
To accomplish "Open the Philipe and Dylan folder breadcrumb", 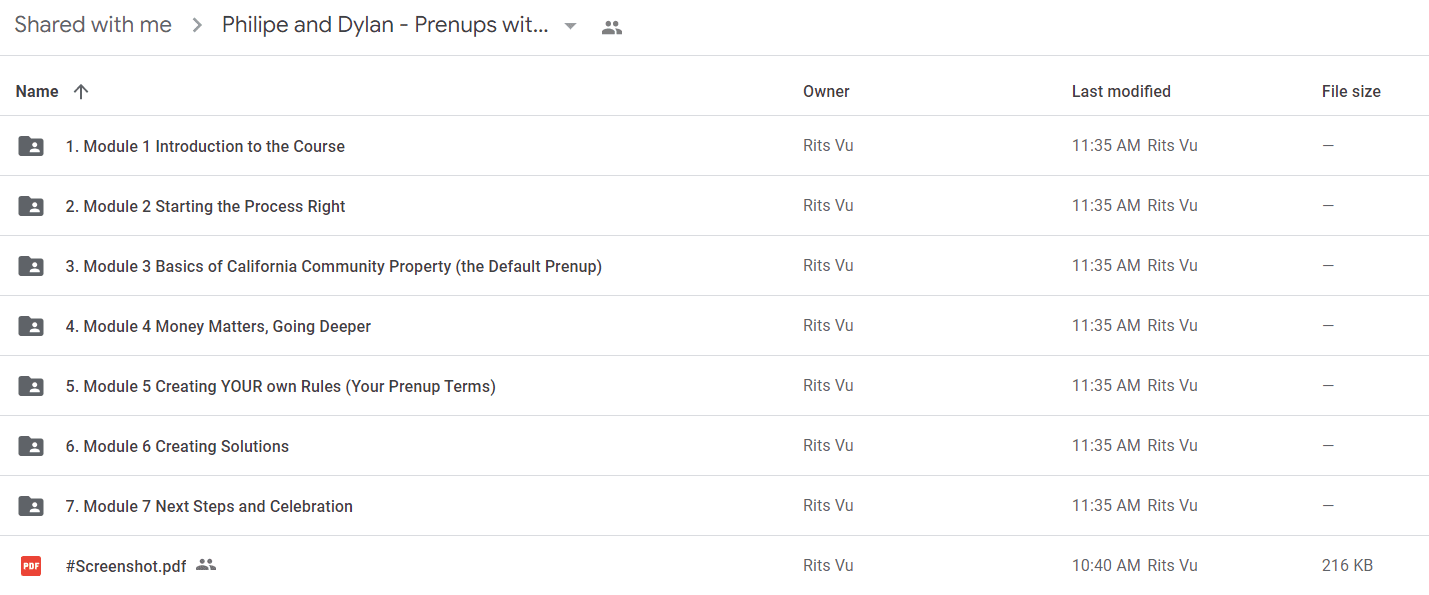I will click(385, 25).
